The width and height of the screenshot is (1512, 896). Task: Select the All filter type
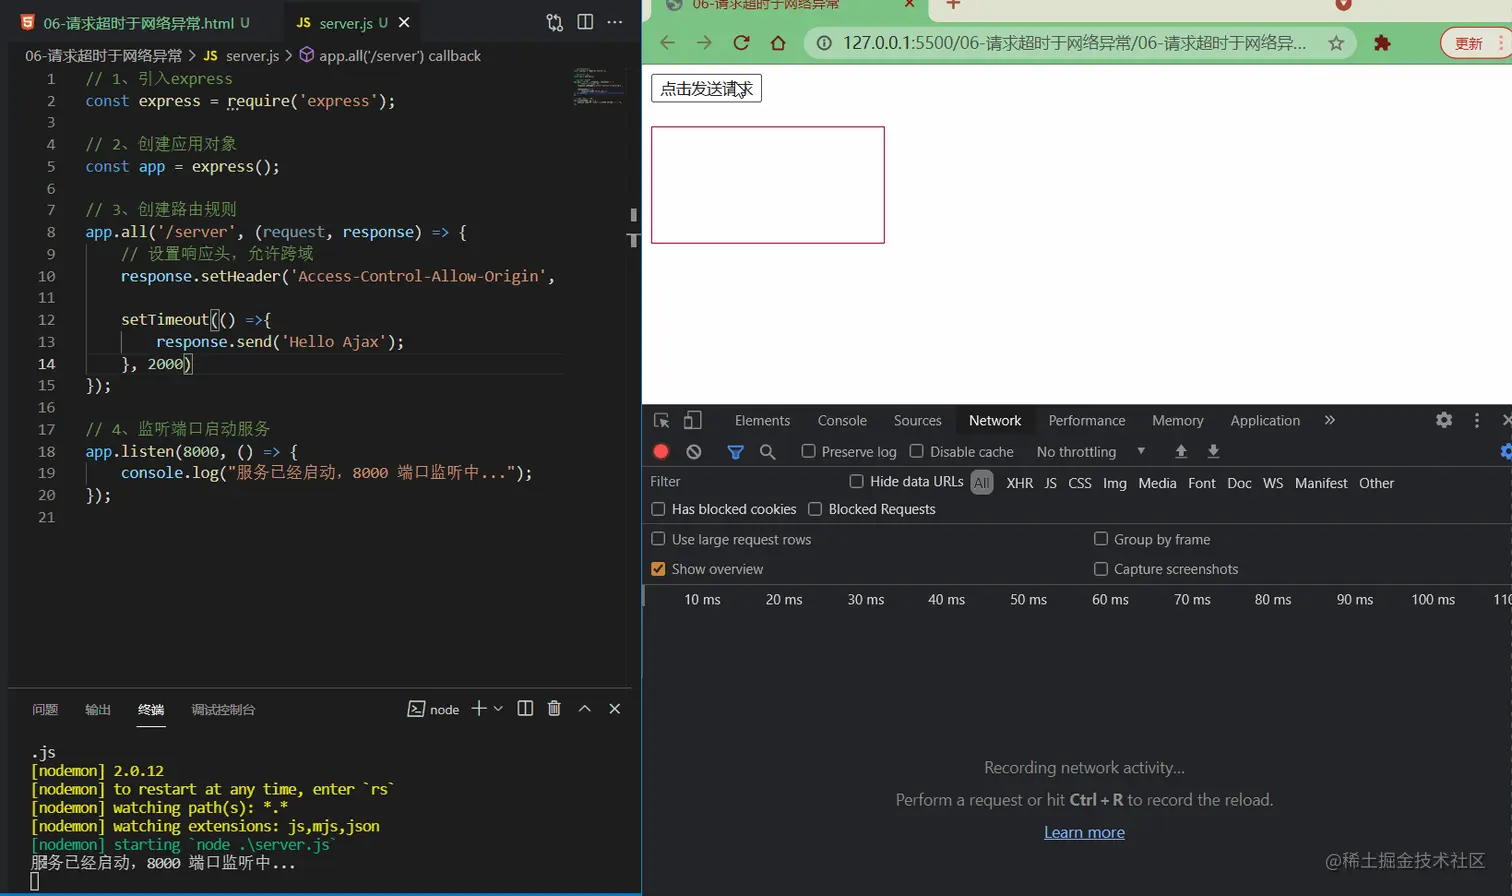click(982, 483)
